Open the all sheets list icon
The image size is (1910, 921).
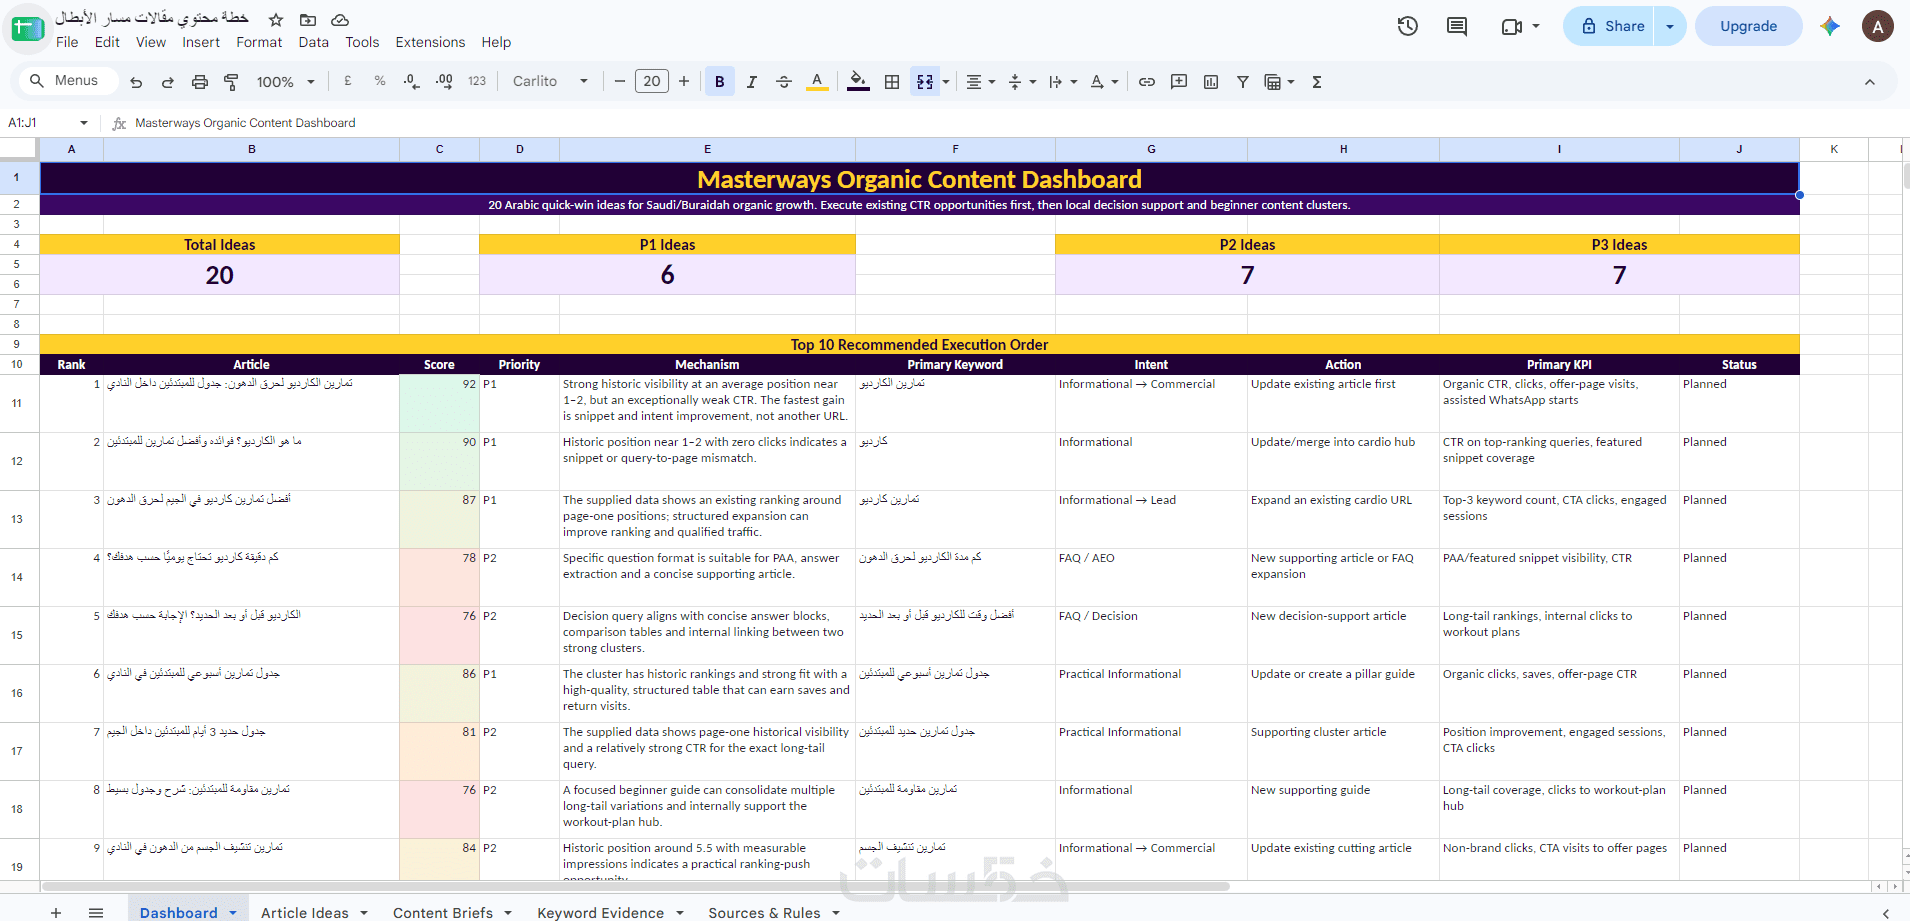click(96, 912)
